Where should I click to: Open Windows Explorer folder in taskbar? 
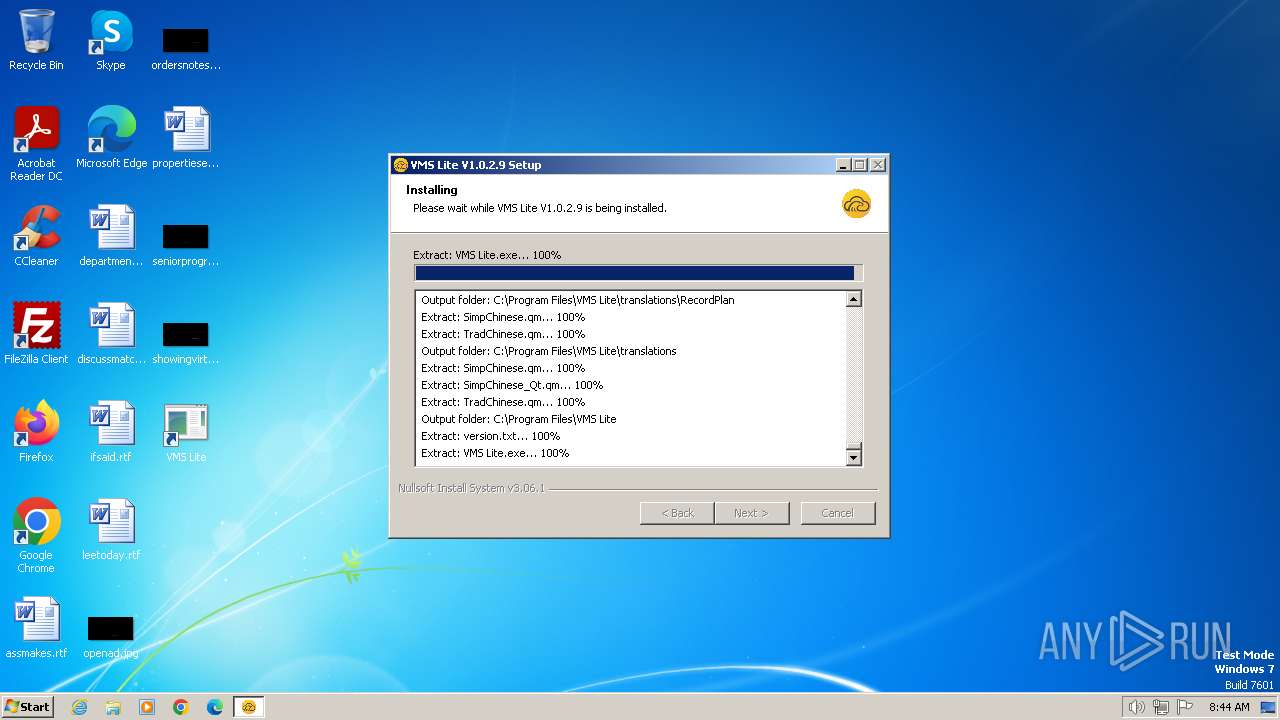(x=113, y=707)
